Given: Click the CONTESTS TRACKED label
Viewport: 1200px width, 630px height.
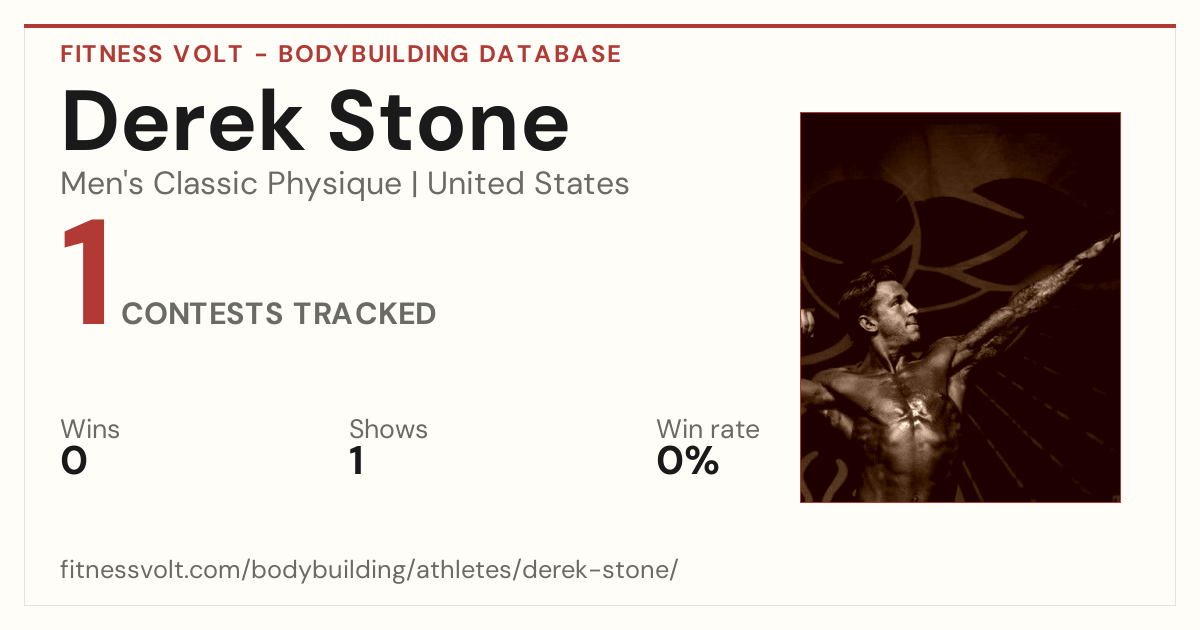Looking at the screenshot, I should coord(279,314).
